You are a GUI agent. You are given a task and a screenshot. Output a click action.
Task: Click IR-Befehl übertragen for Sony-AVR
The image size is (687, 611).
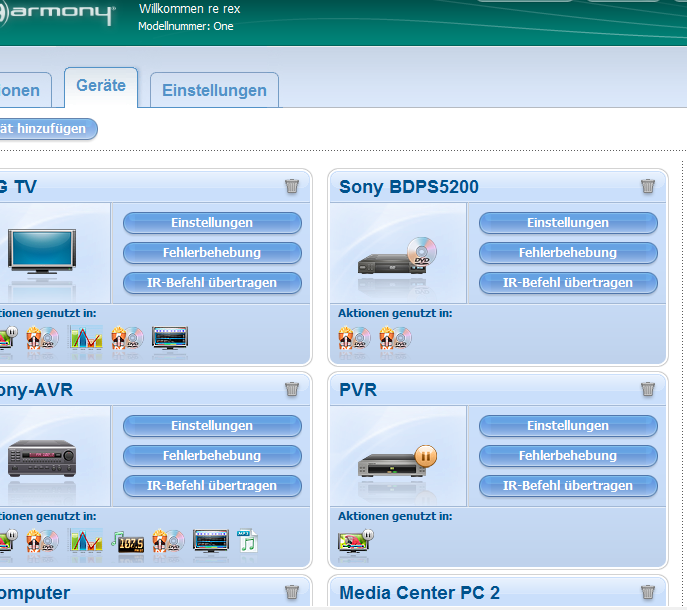(212, 486)
